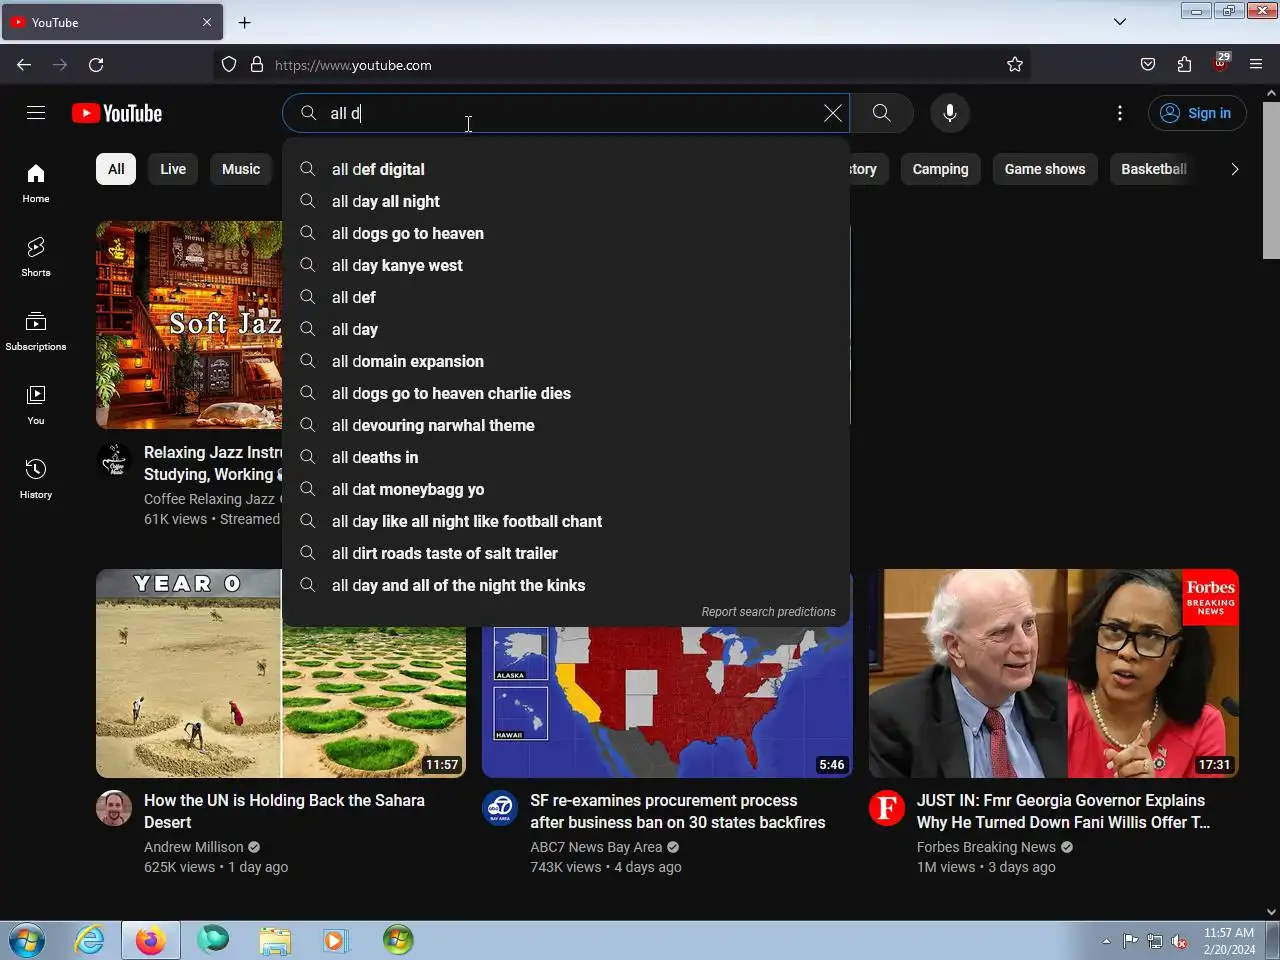Open Subscriptions in the sidebar
The height and width of the screenshot is (960, 1280).
click(36, 331)
